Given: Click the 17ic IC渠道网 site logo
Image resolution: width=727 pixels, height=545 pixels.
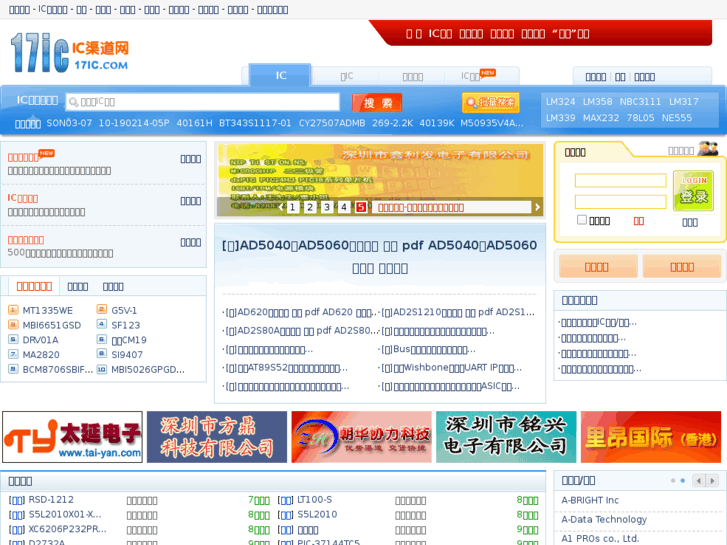Looking at the screenshot, I should (70, 52).
